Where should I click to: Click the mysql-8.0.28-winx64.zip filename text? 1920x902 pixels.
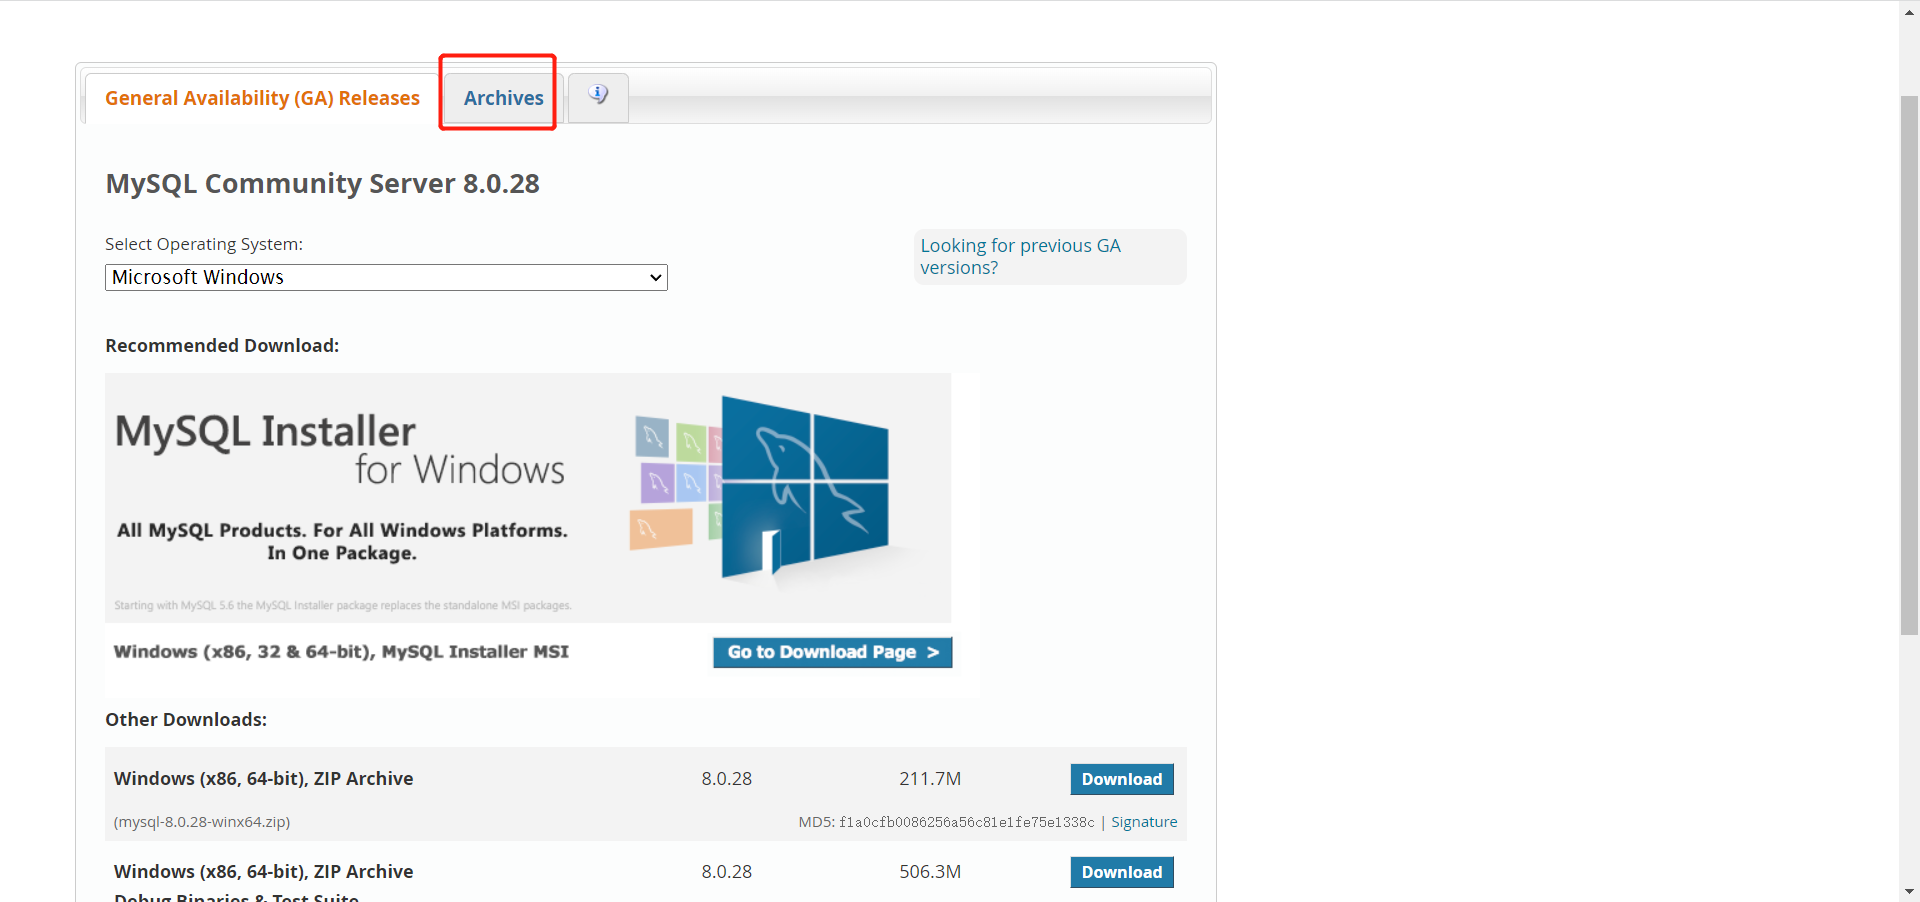coord(202,822)
